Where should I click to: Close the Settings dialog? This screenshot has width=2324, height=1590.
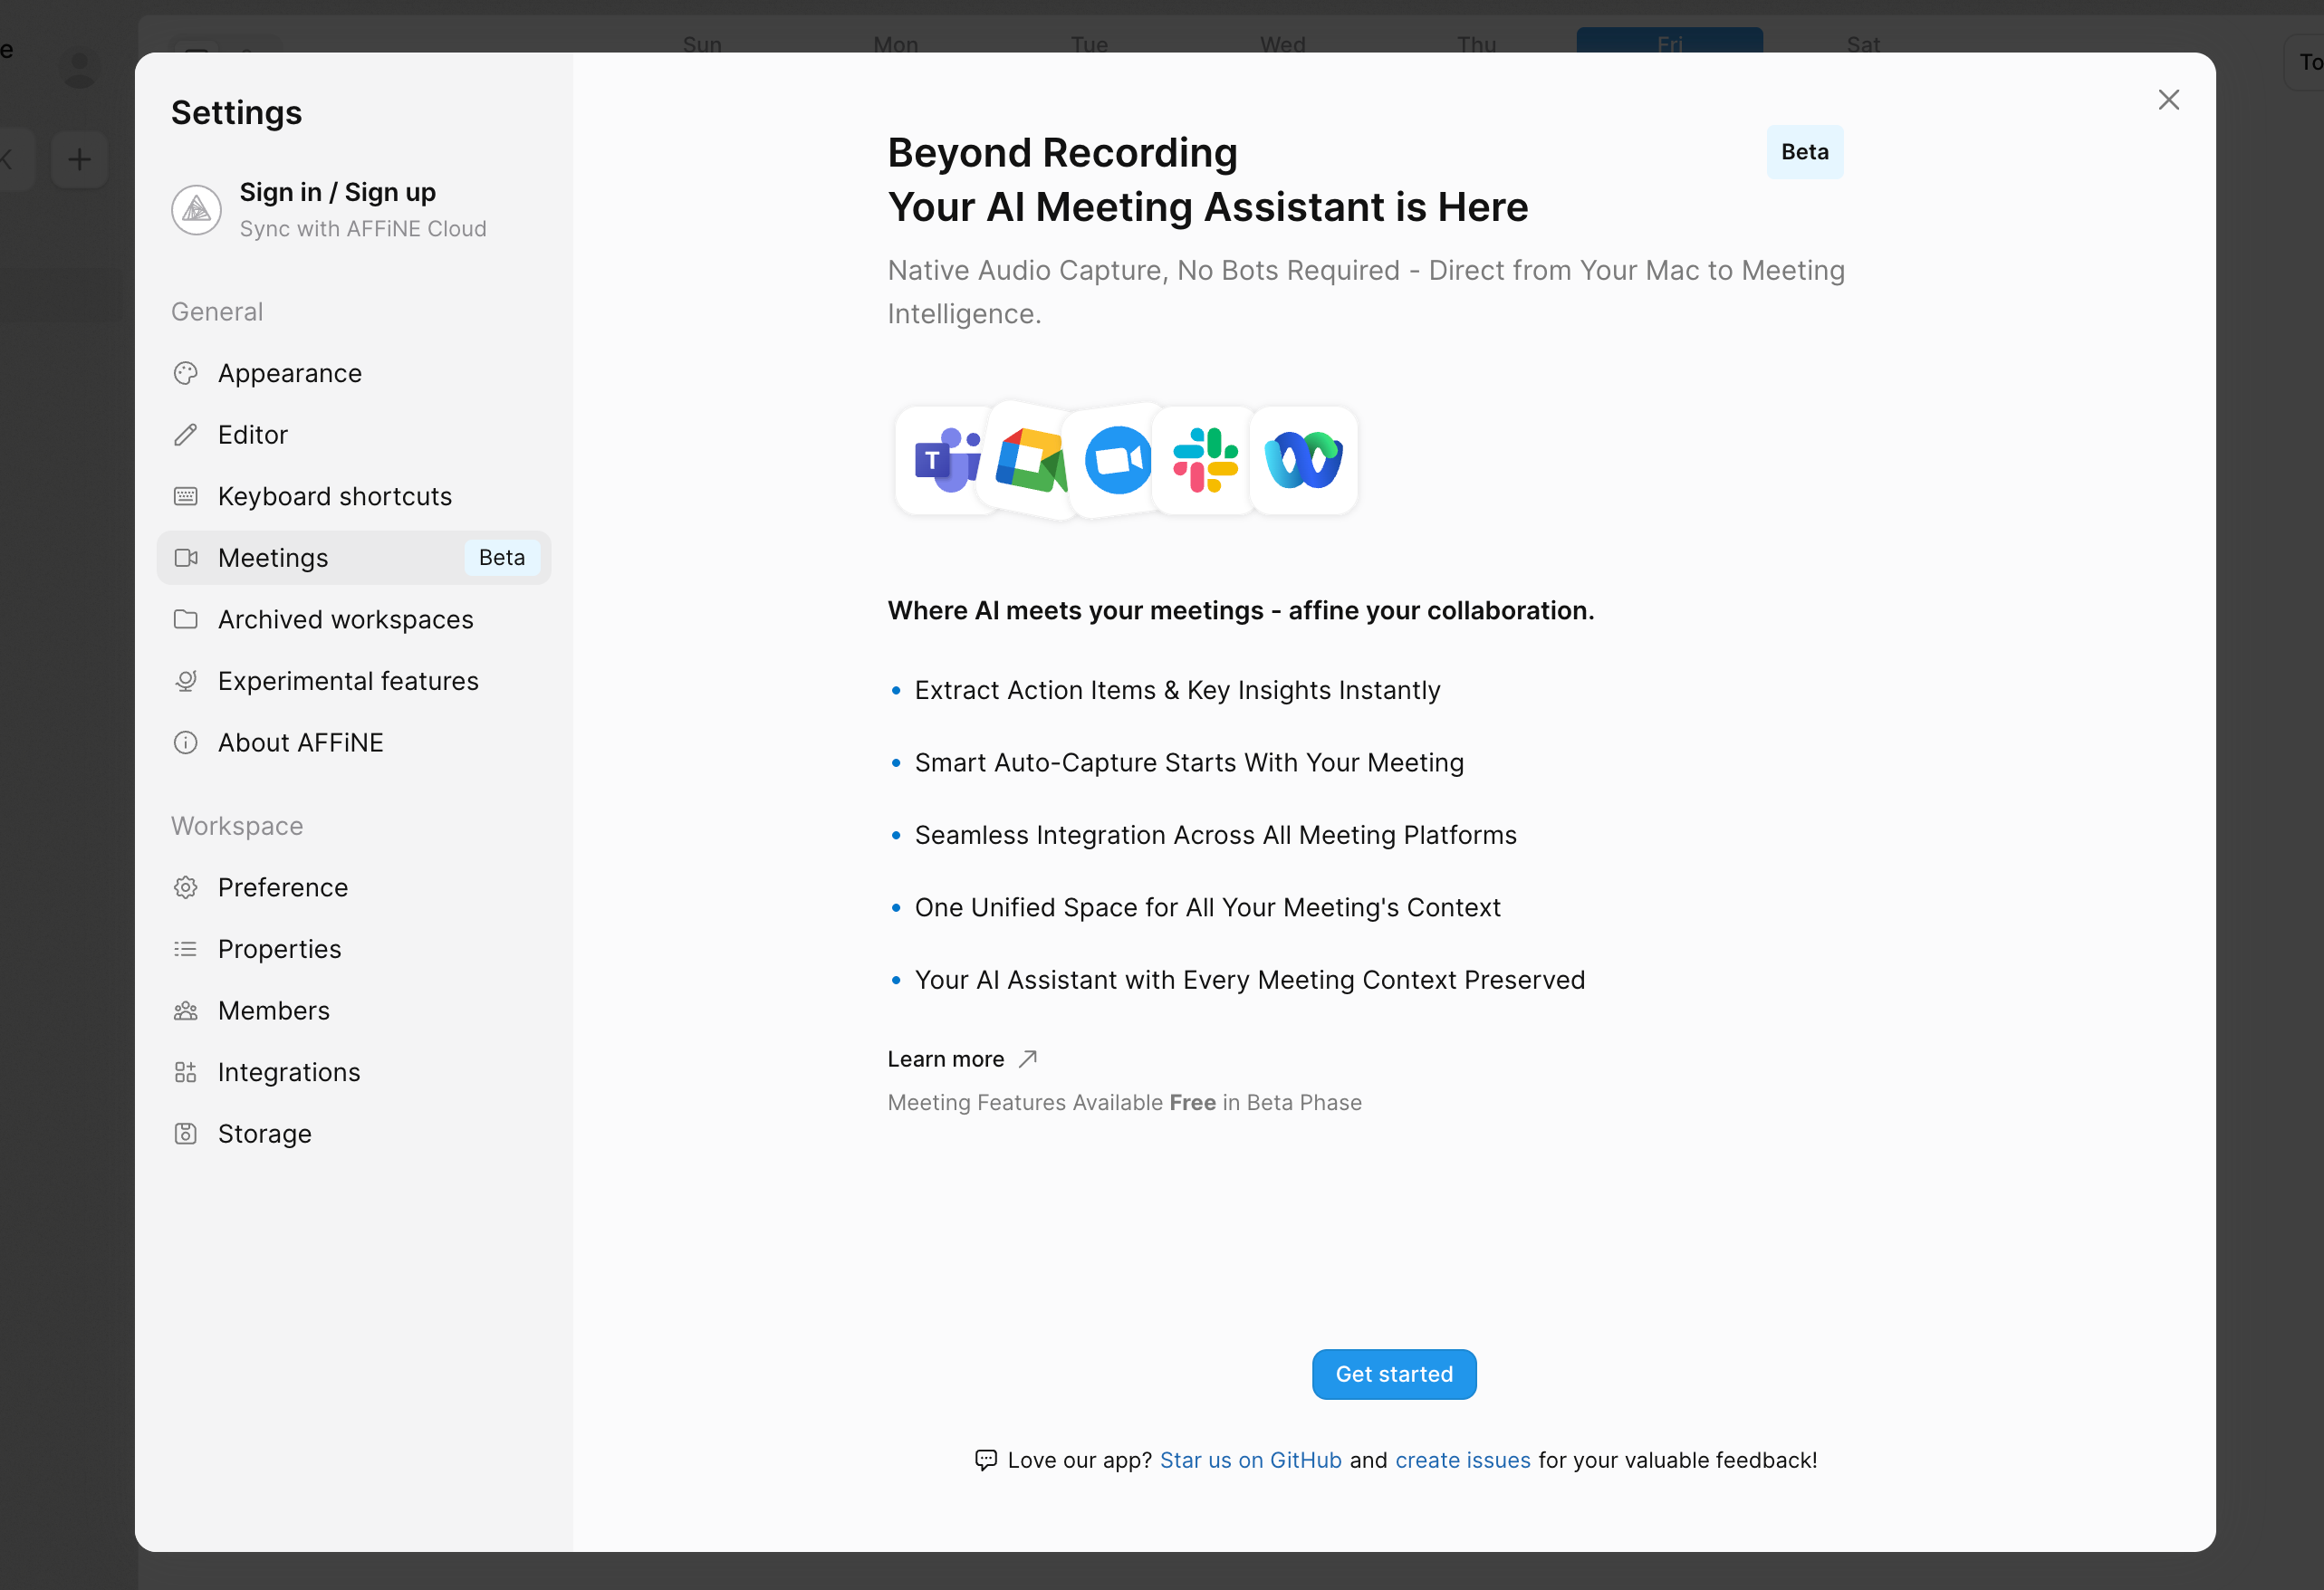pyautogui.click(x=2168, y=100)
